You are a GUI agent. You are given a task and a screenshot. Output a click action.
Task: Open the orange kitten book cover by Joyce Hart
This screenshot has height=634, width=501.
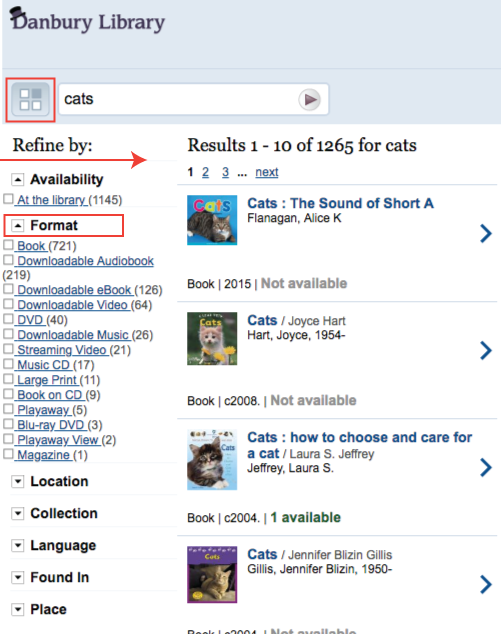[212, 338]
